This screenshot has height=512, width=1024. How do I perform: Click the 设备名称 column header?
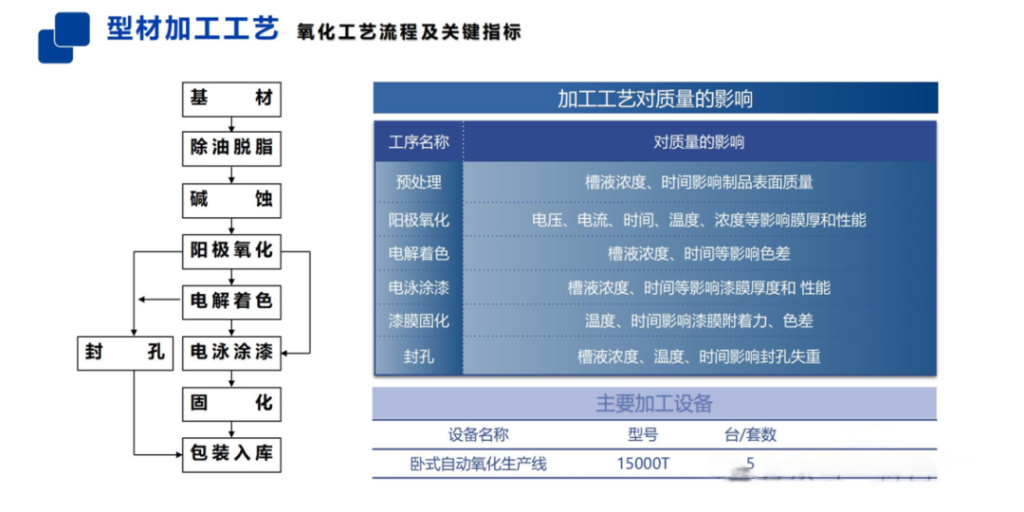479,435
